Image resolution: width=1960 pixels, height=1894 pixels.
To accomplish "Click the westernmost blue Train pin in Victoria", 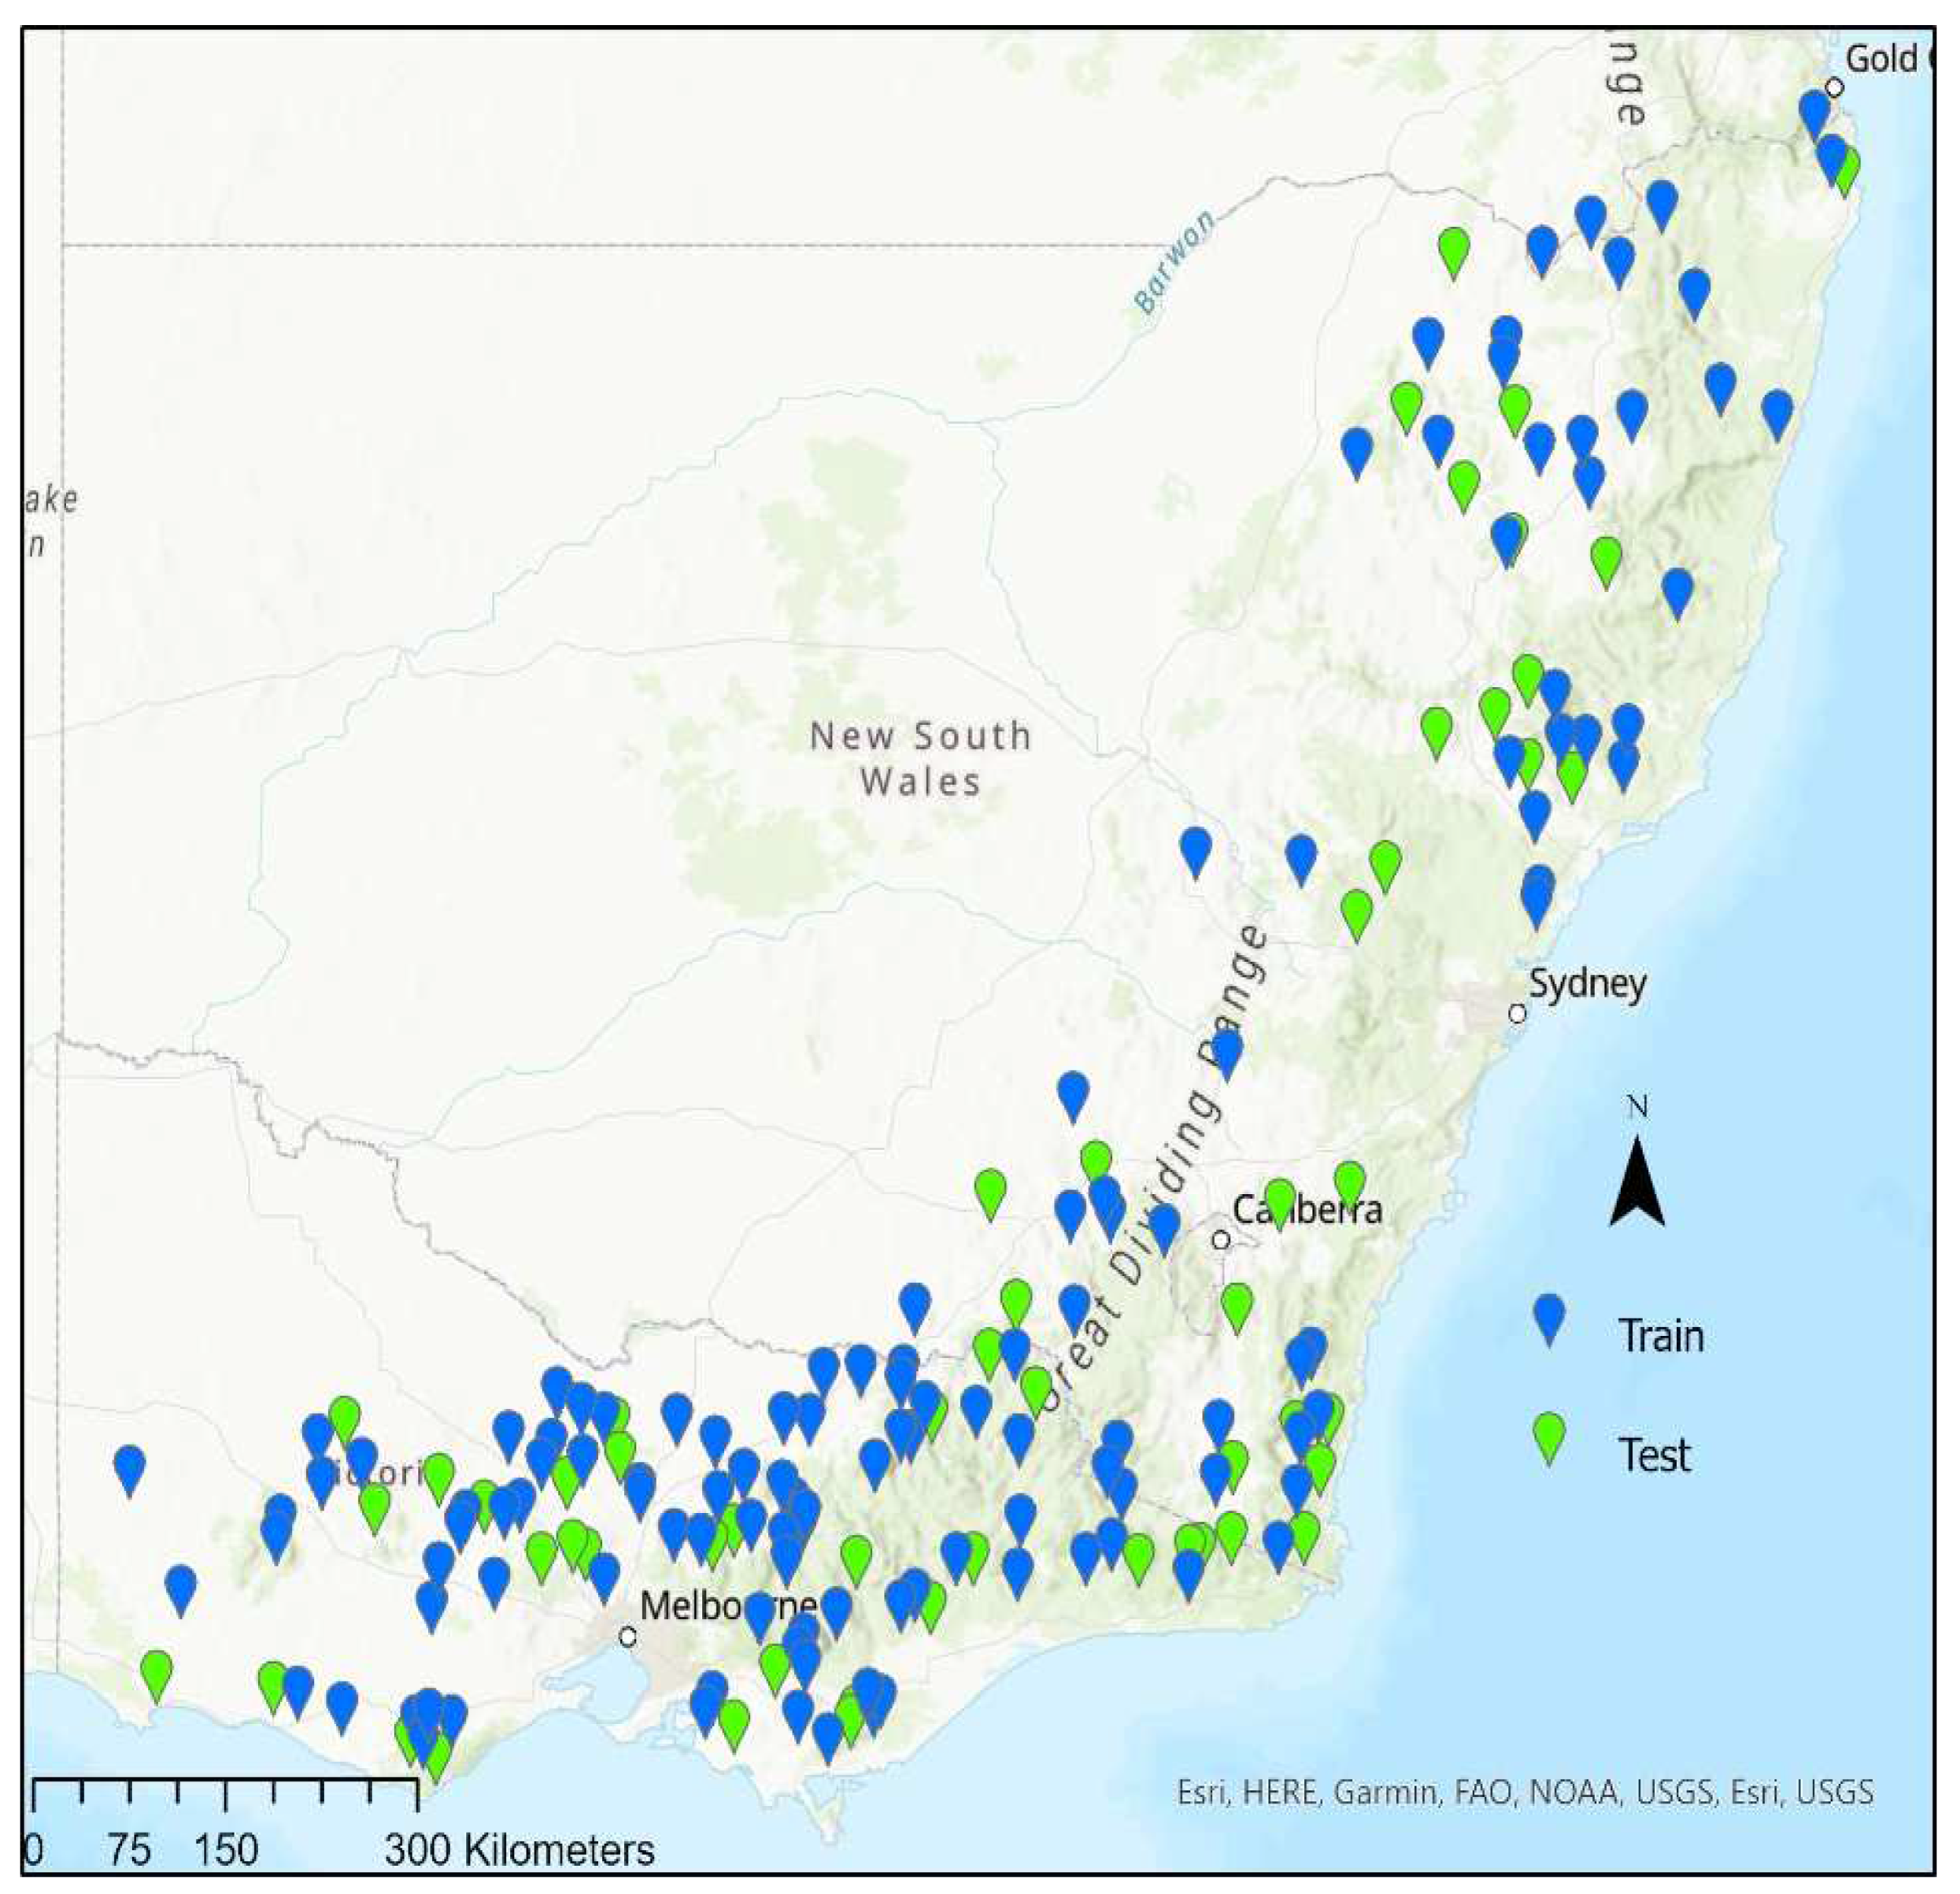I will click(x=129, y=1467).
